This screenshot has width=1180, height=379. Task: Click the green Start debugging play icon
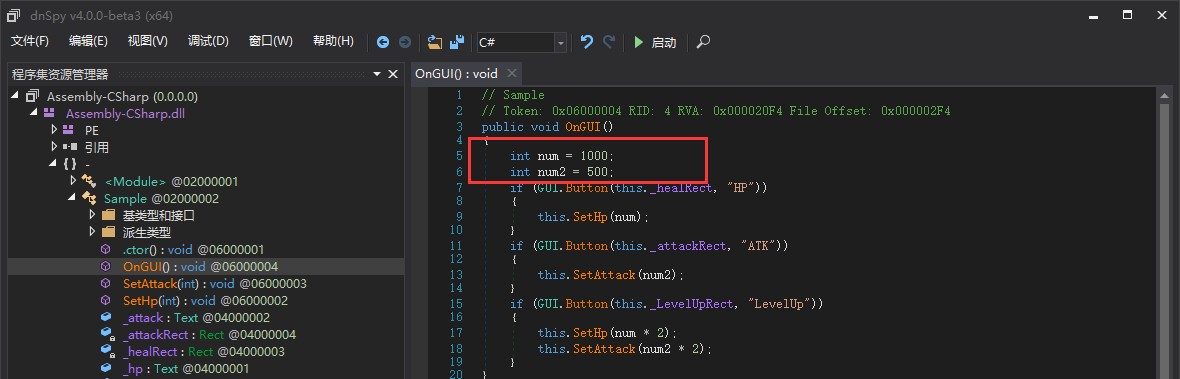coord(639,43)
